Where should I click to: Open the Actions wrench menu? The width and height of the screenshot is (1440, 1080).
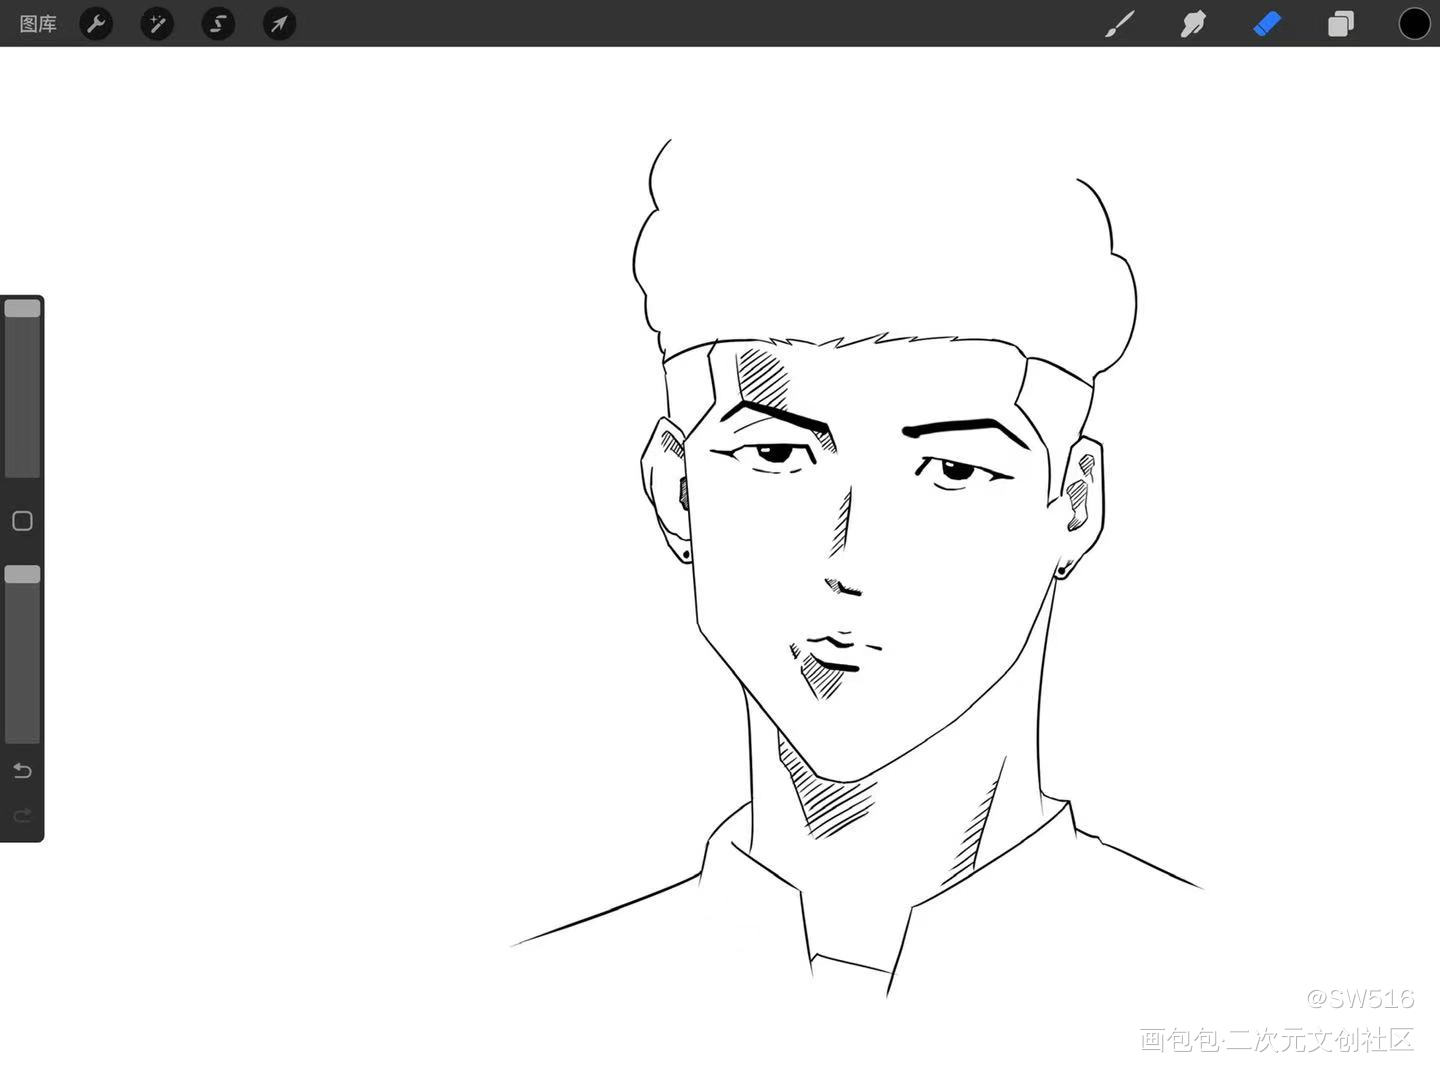pyautogui.click(x=96, y=24)
